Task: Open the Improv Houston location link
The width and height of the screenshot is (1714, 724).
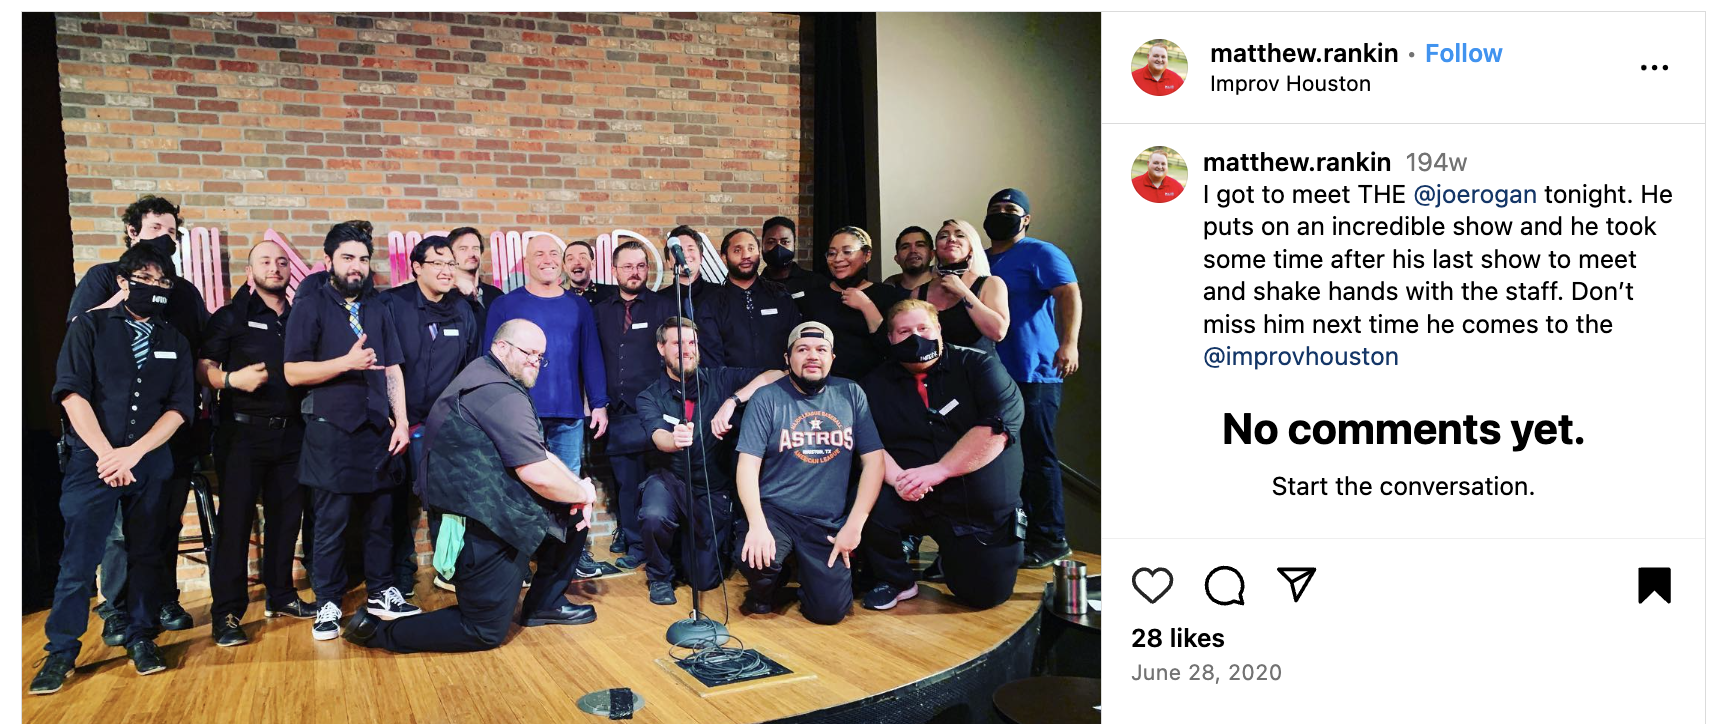Action: click(x=1290, y=84)
